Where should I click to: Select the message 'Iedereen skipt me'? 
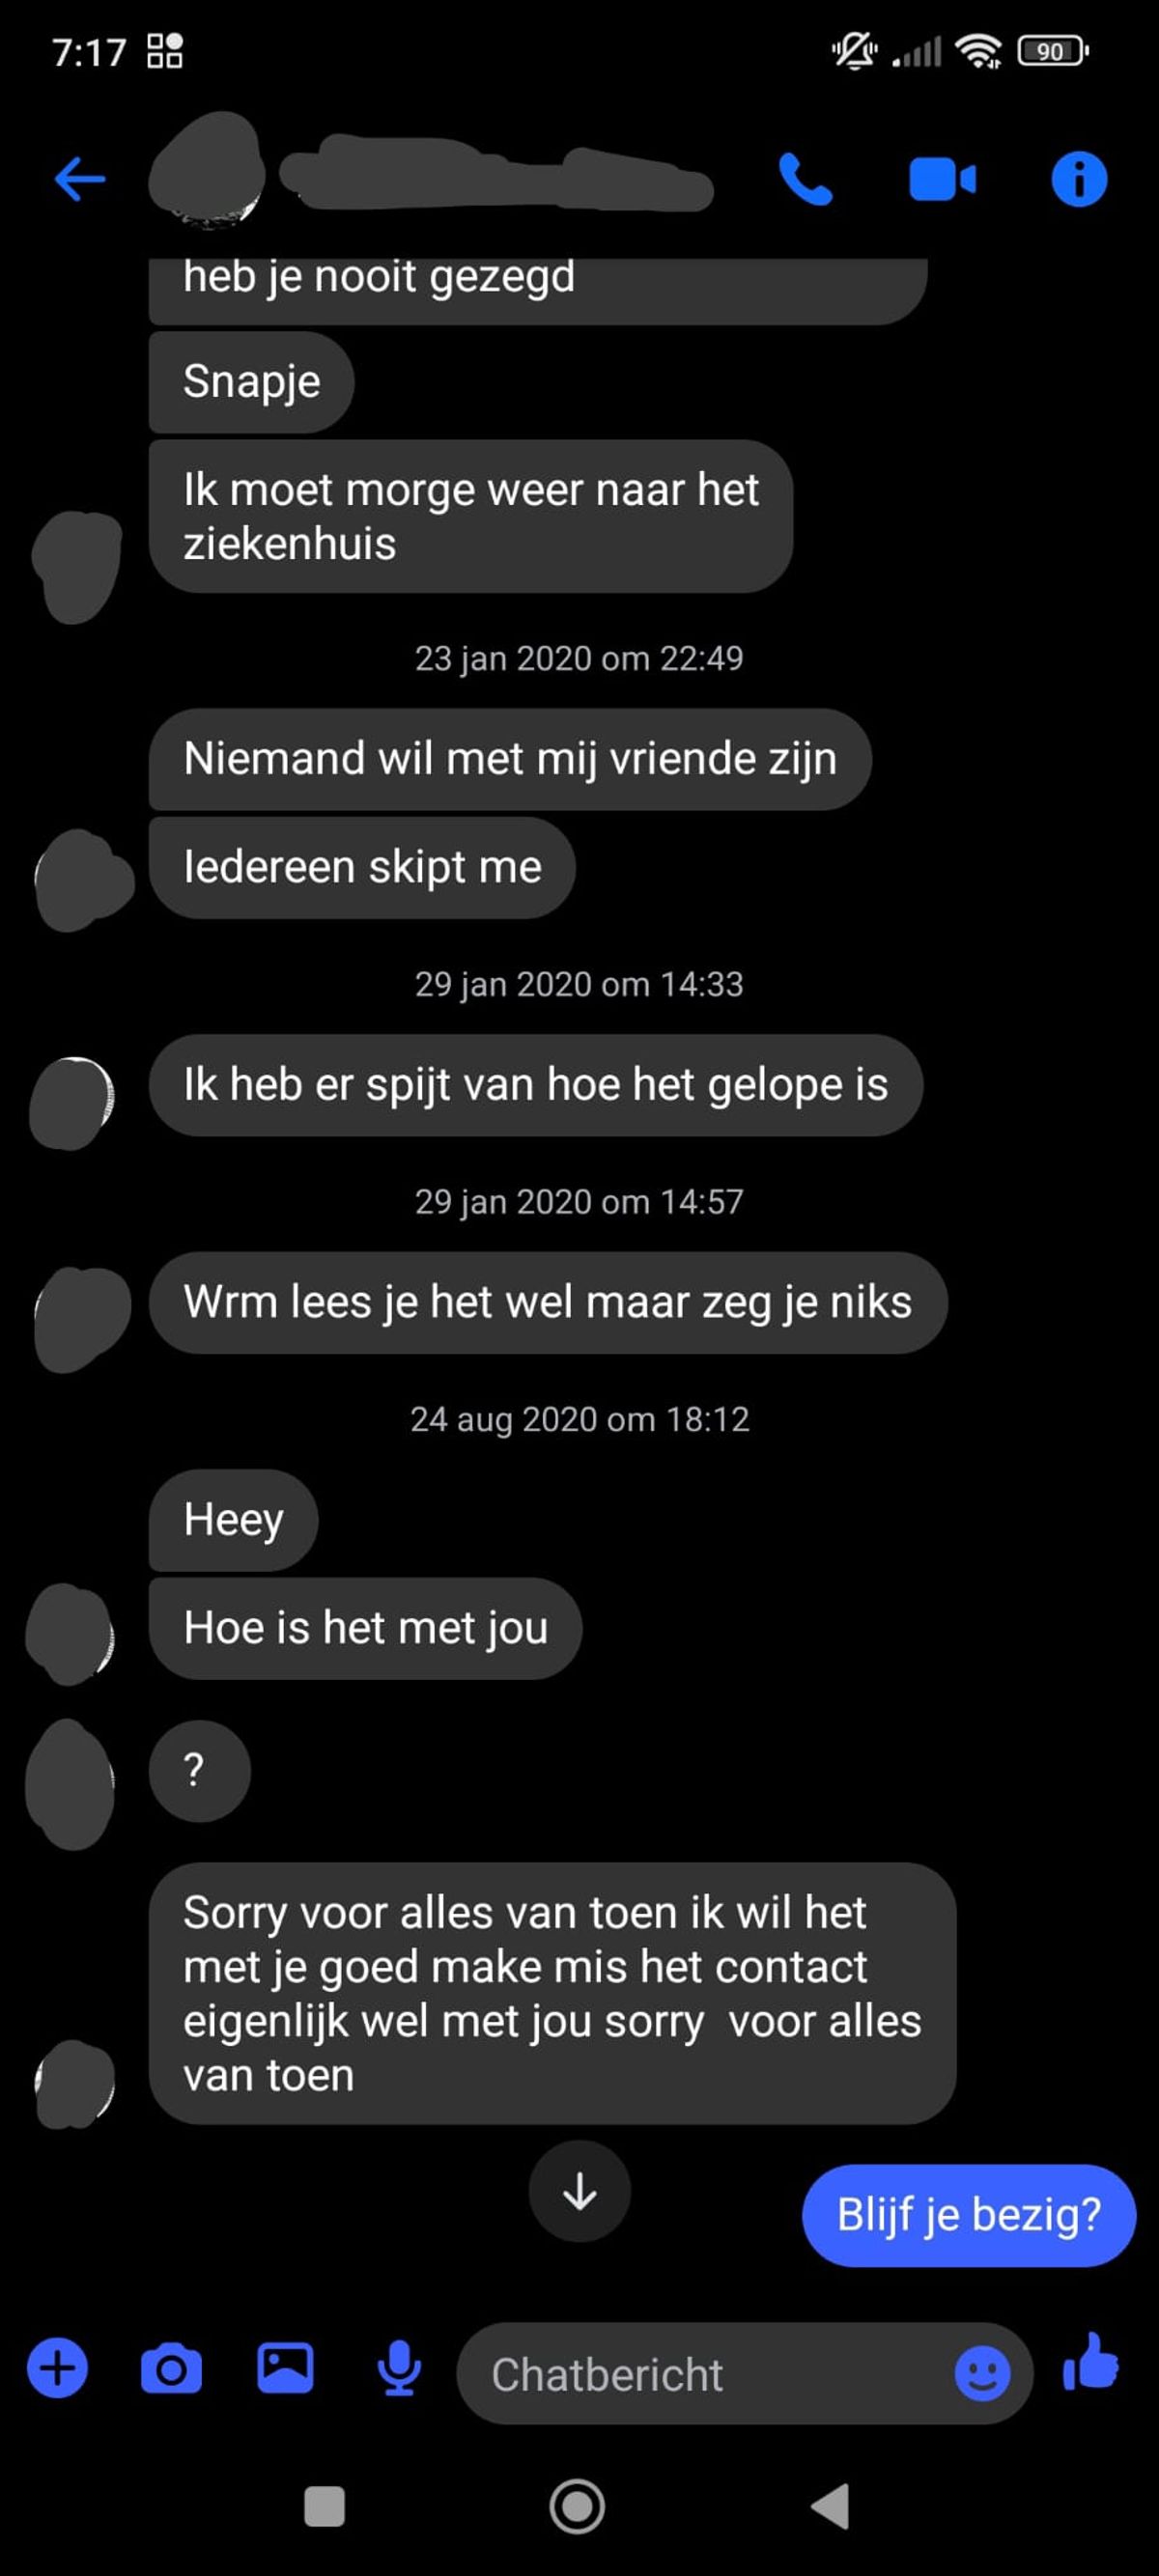coord(362,867)
